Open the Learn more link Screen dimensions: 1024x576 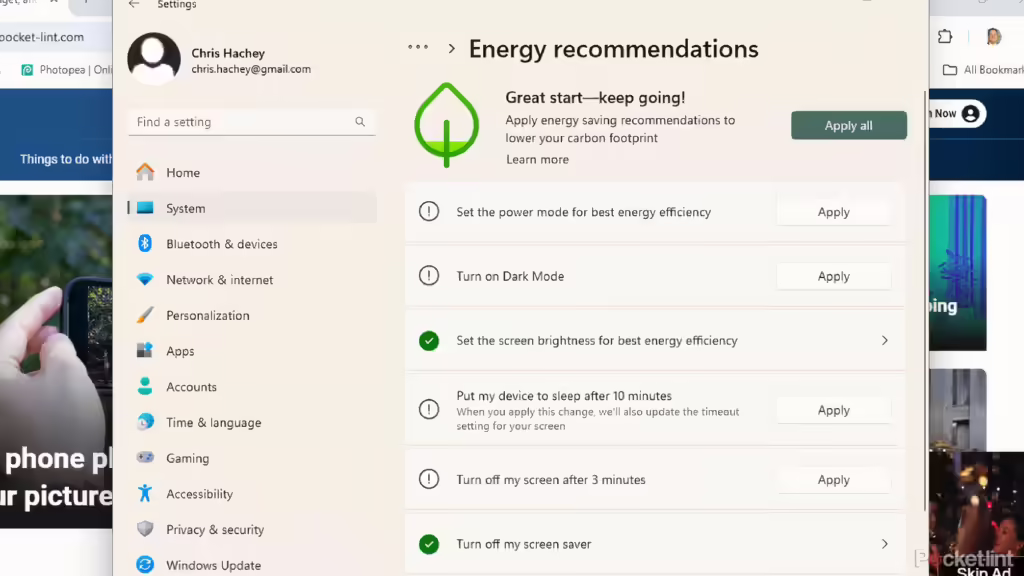tap(537, 159)
